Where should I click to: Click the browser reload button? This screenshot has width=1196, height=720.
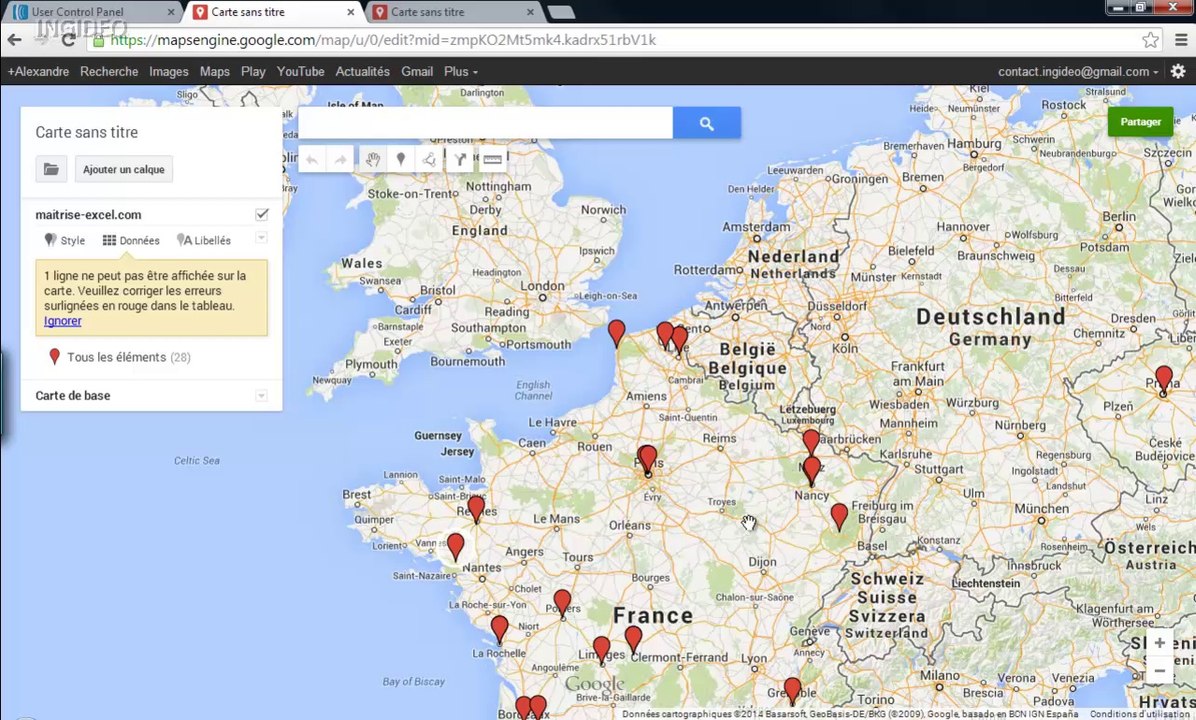click(x=68, y=40)
